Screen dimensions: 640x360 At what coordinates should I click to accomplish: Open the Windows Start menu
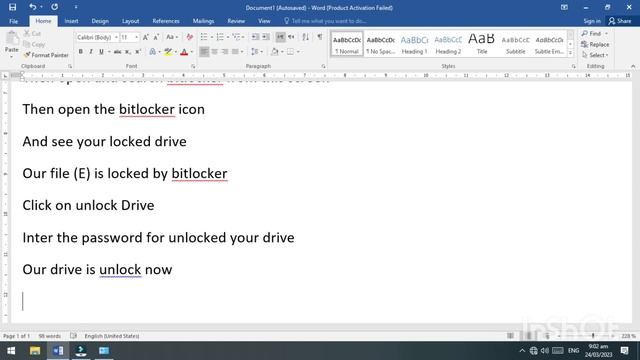click(x=11, y=351)
